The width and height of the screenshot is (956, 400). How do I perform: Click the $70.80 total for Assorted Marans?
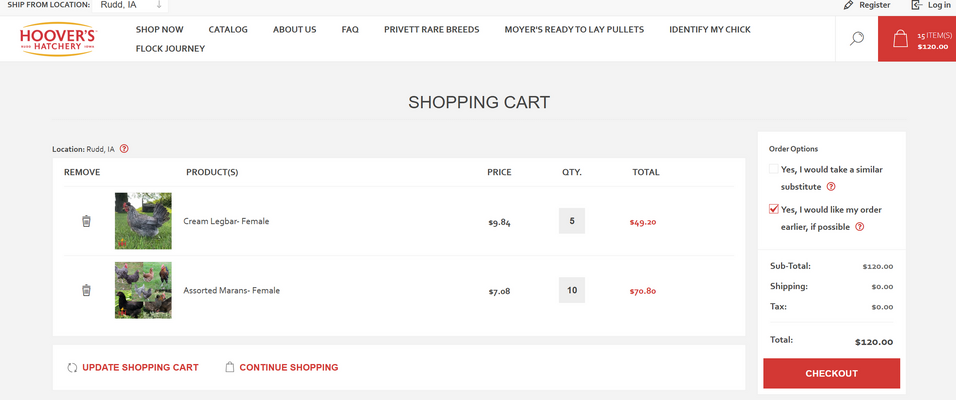coord(643,291)
